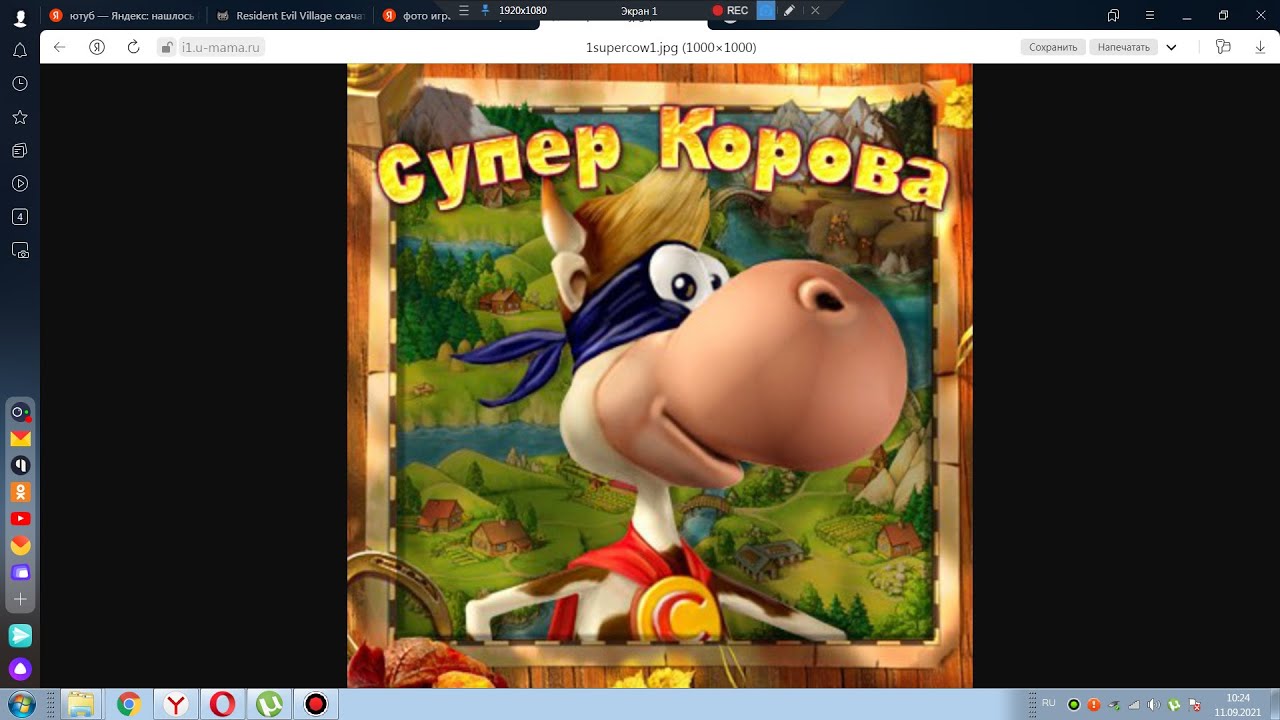Launch Google Chrome from taskbar

coord(128,704)
